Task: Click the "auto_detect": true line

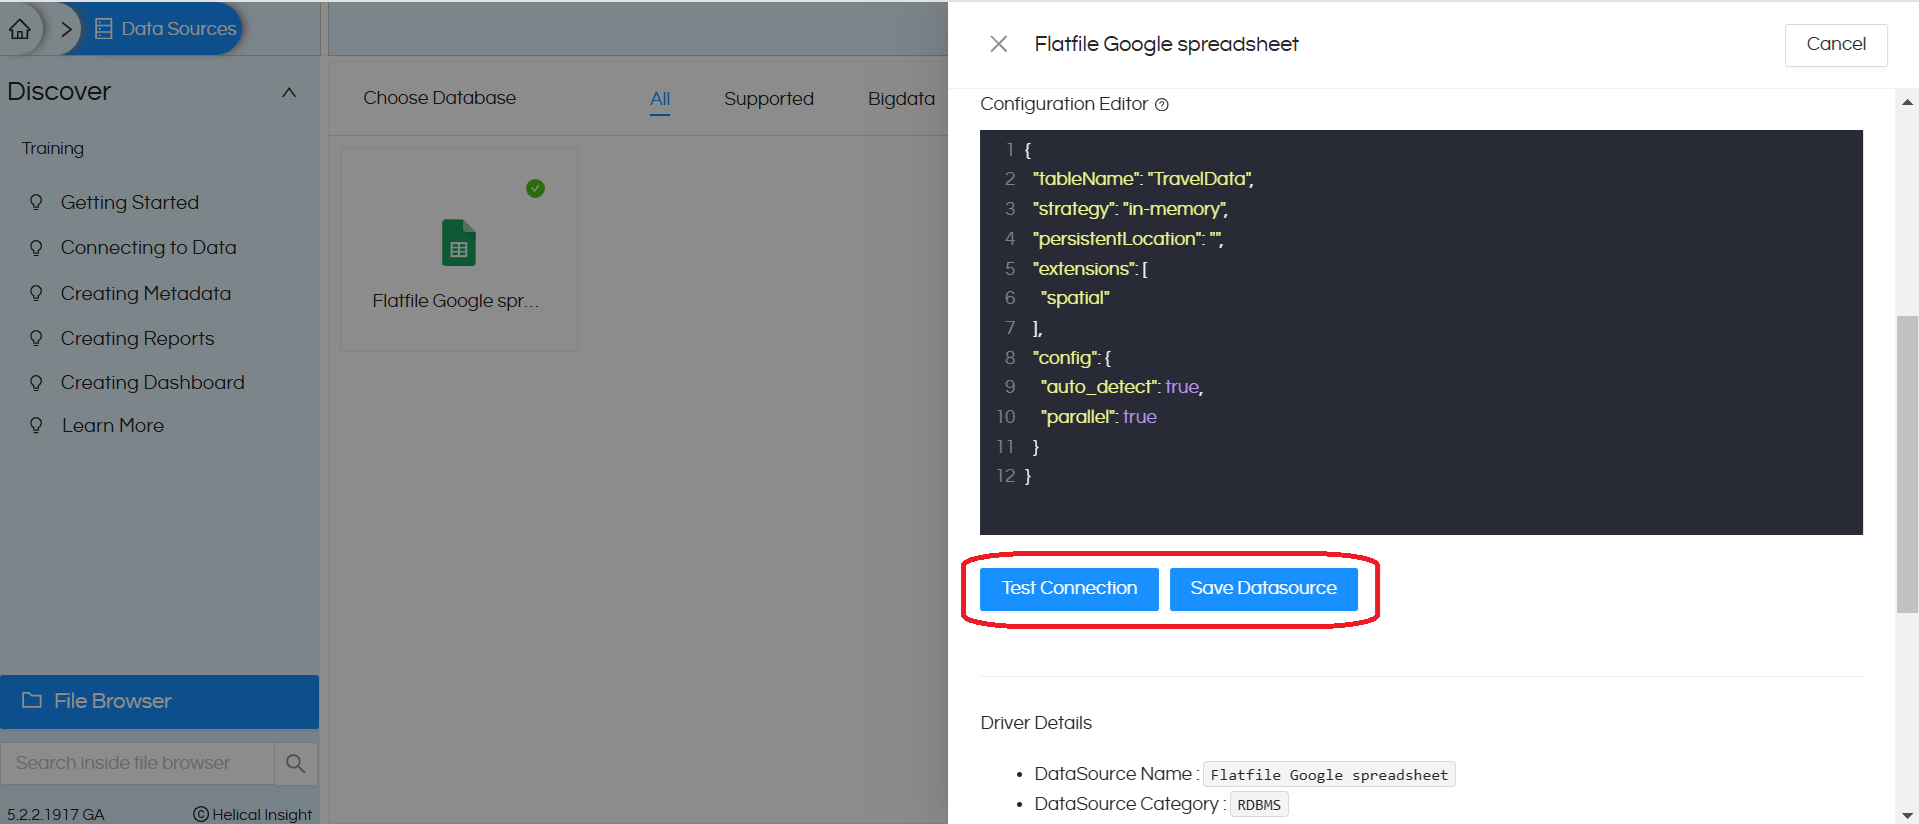Action: click(x=1121, y=387)
